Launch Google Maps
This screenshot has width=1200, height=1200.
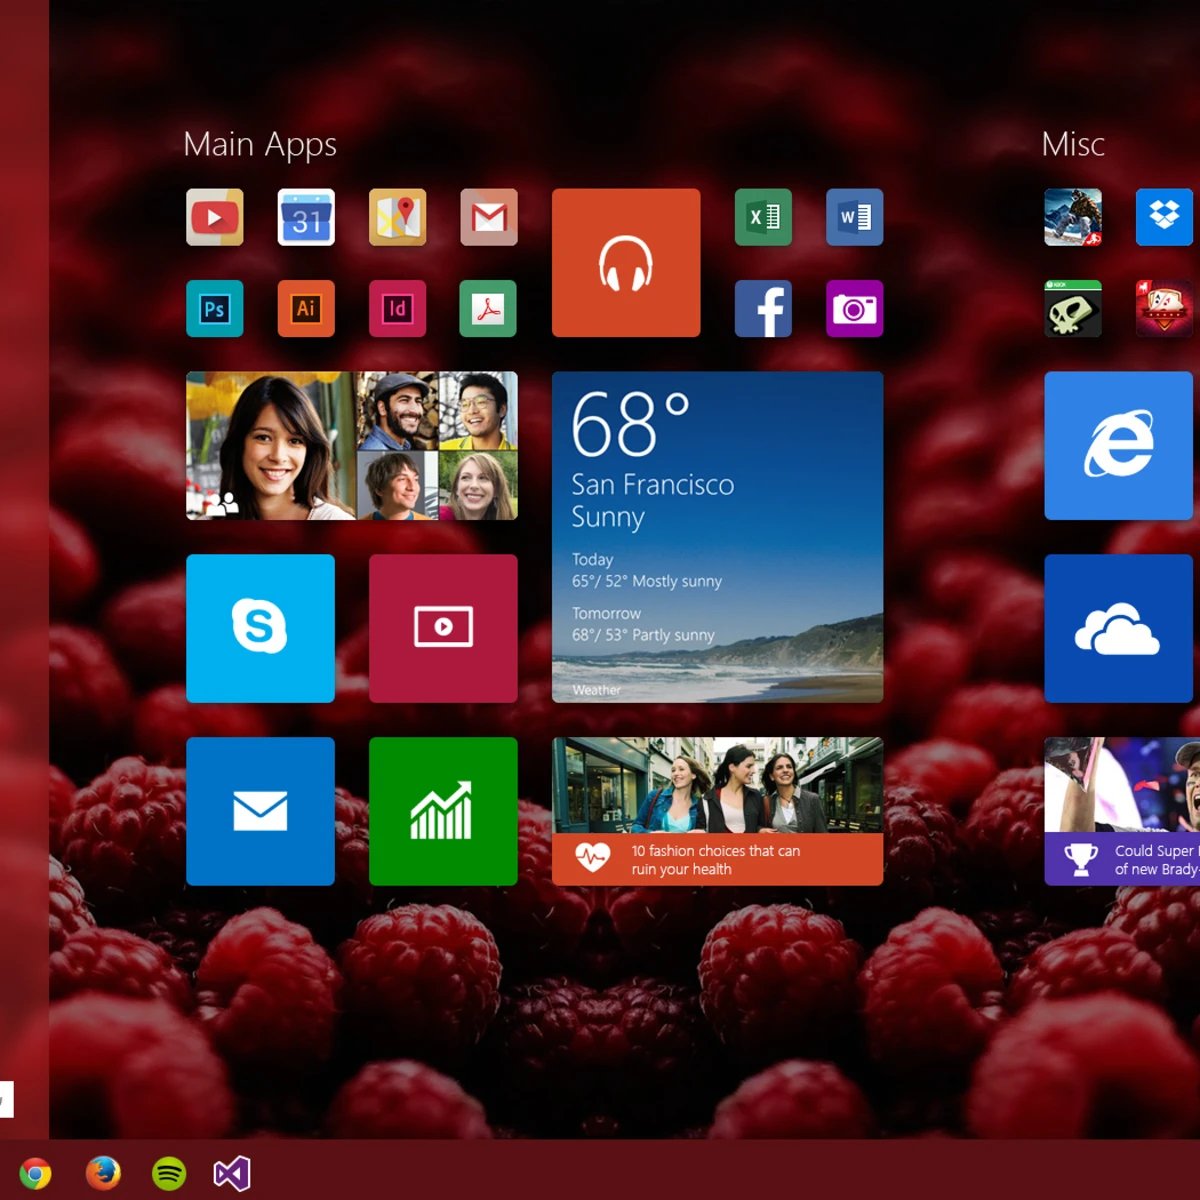click(x=397, y=218)
